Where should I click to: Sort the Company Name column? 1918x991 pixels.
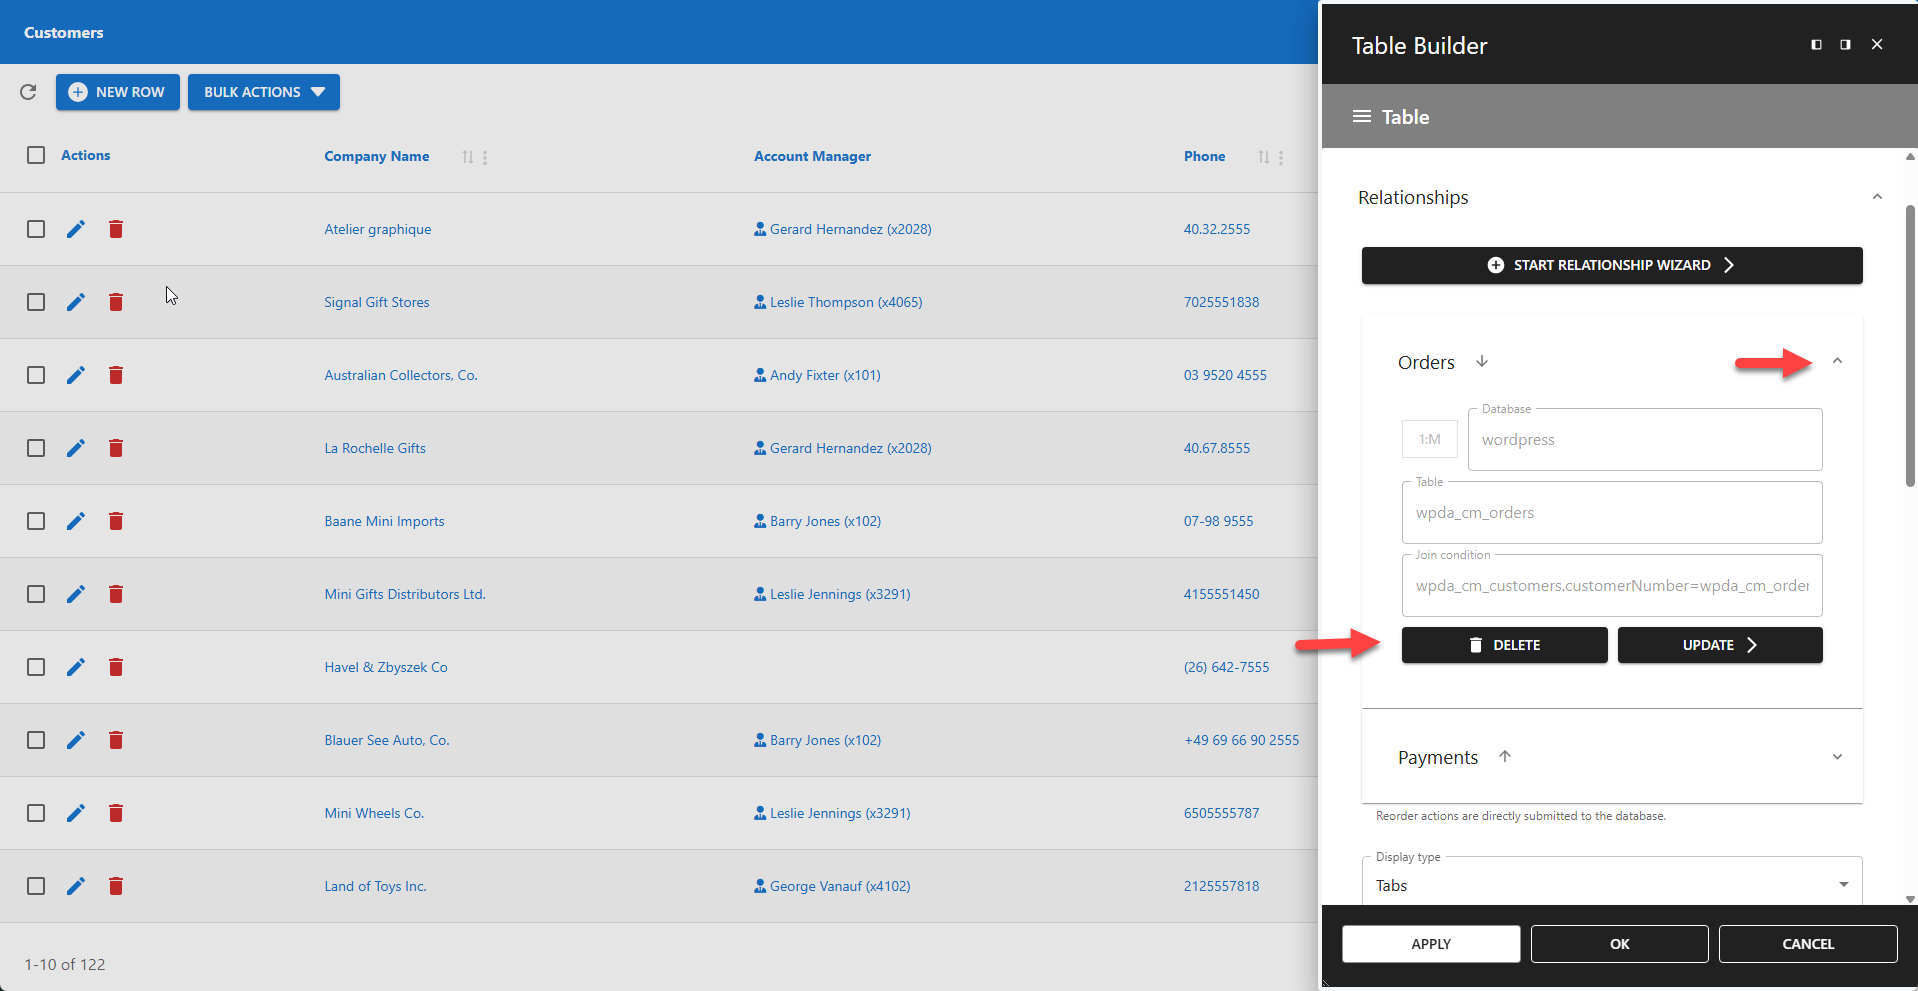coord(466,157)
